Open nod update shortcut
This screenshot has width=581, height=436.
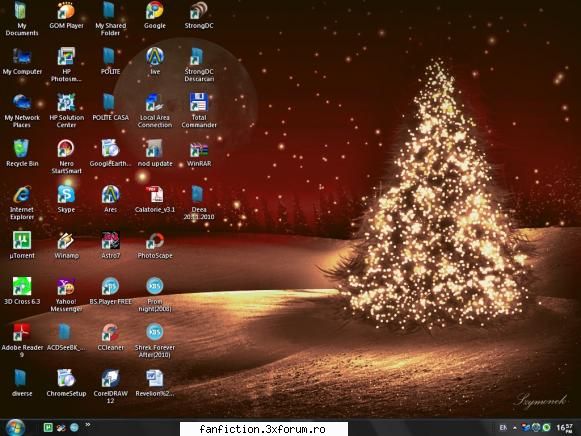(154, 148)
